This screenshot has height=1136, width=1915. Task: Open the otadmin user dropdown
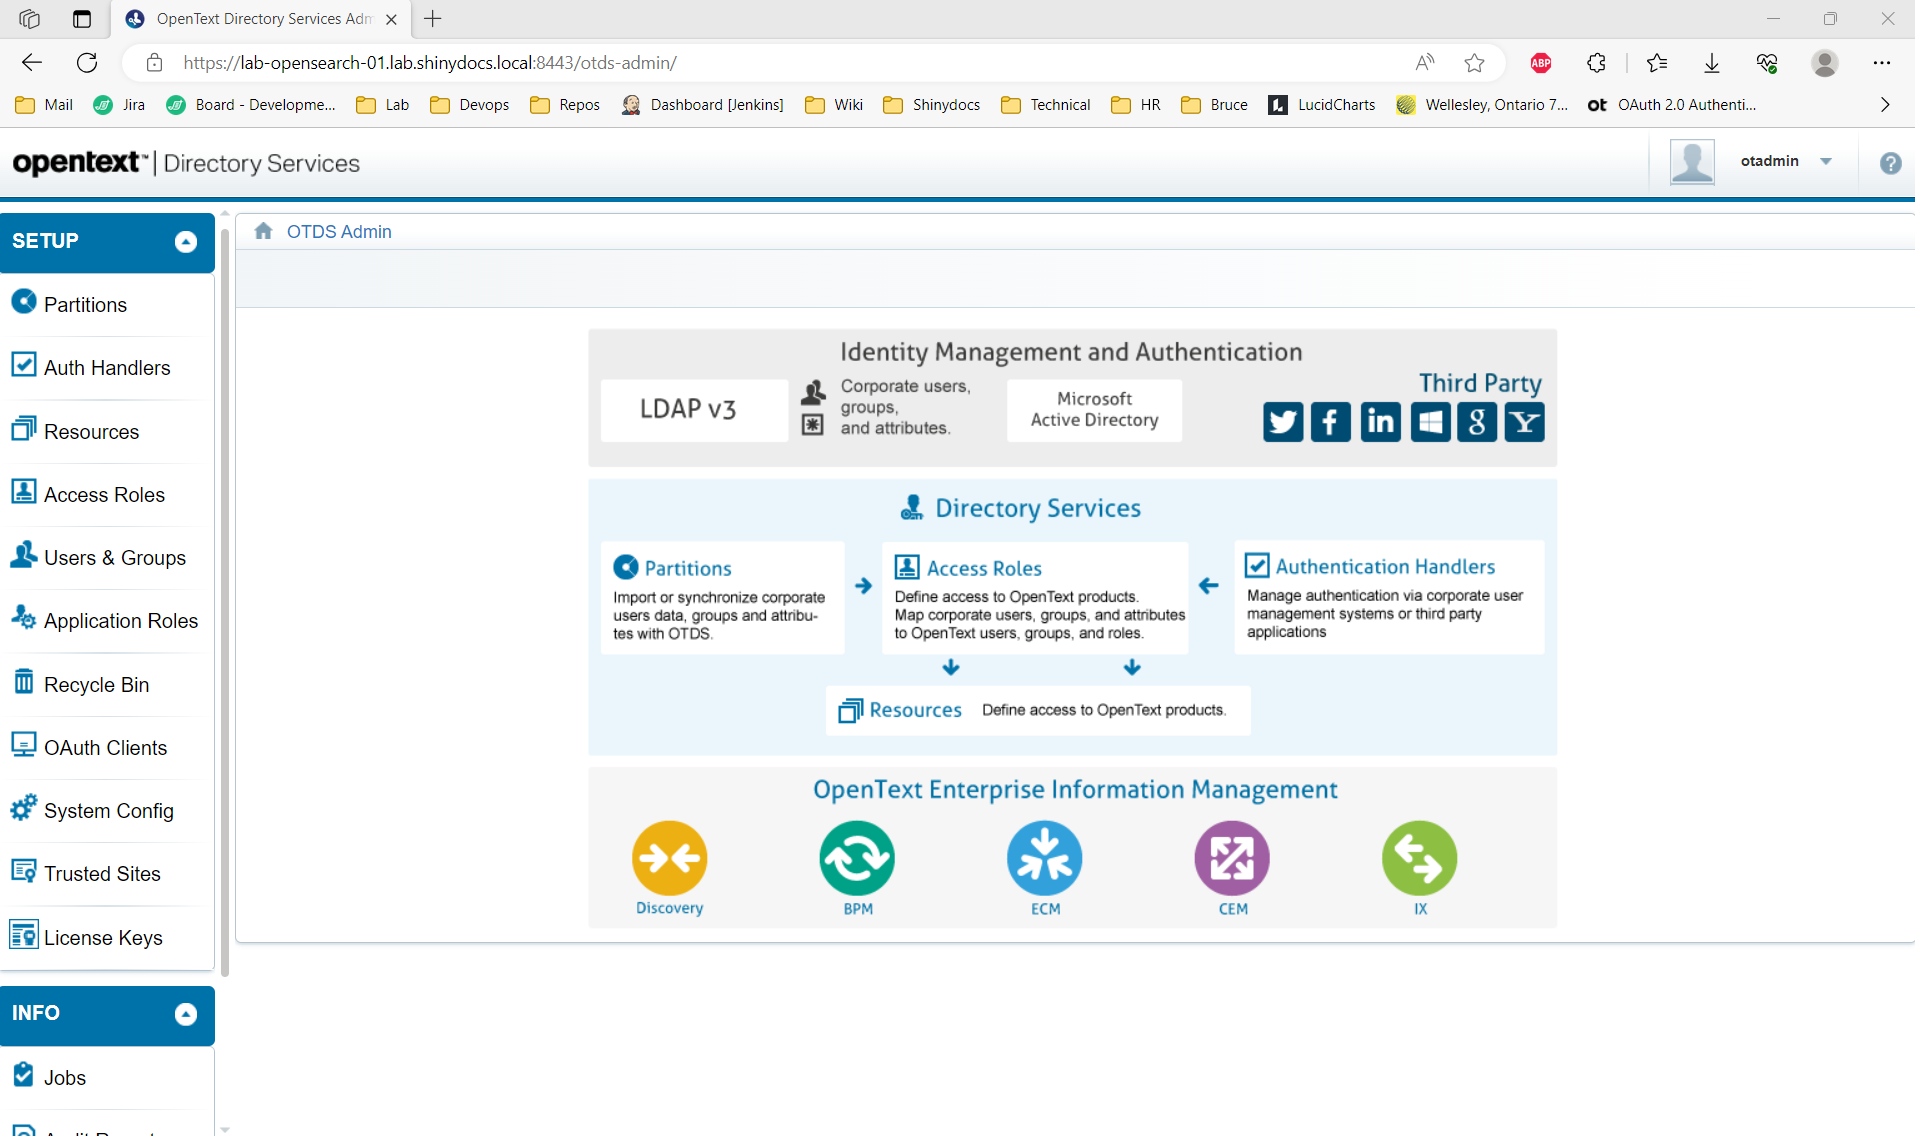(1826, 161)
